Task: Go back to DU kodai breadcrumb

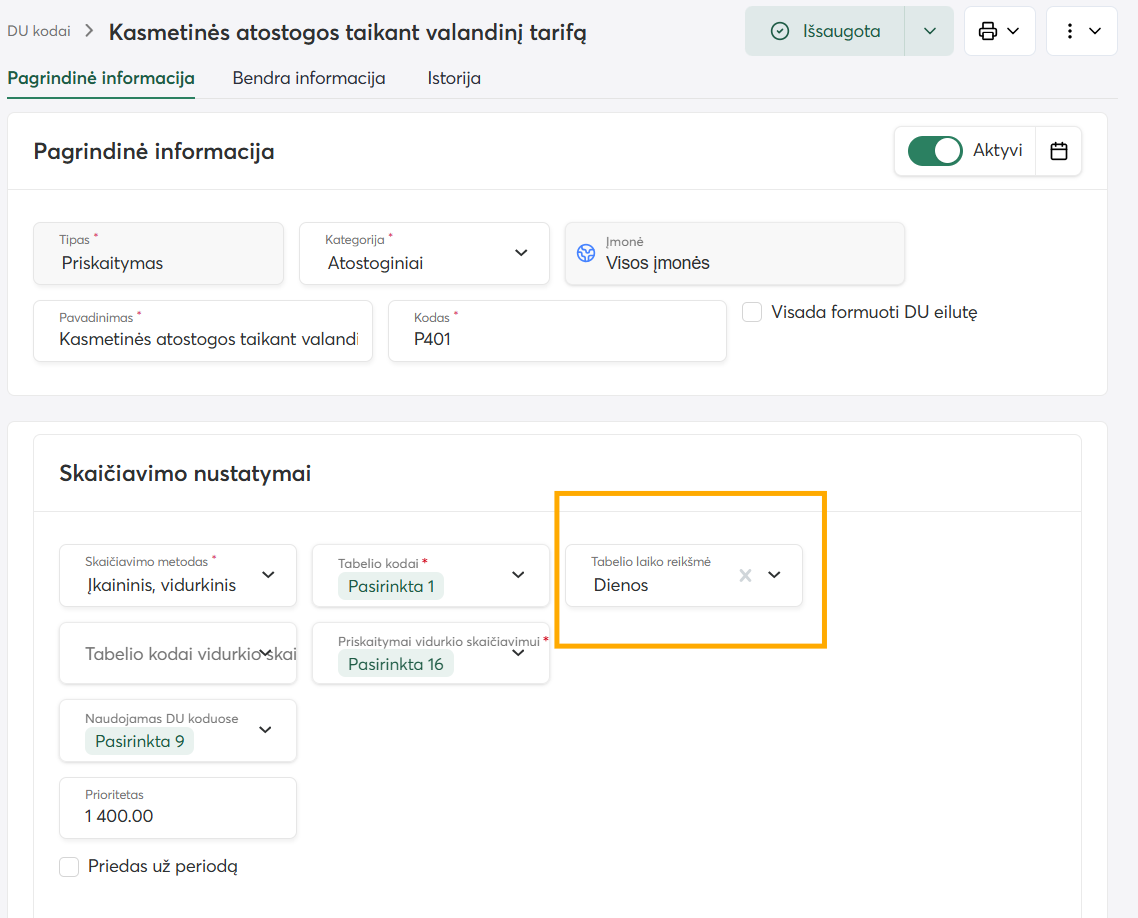Action: (39, 31)
